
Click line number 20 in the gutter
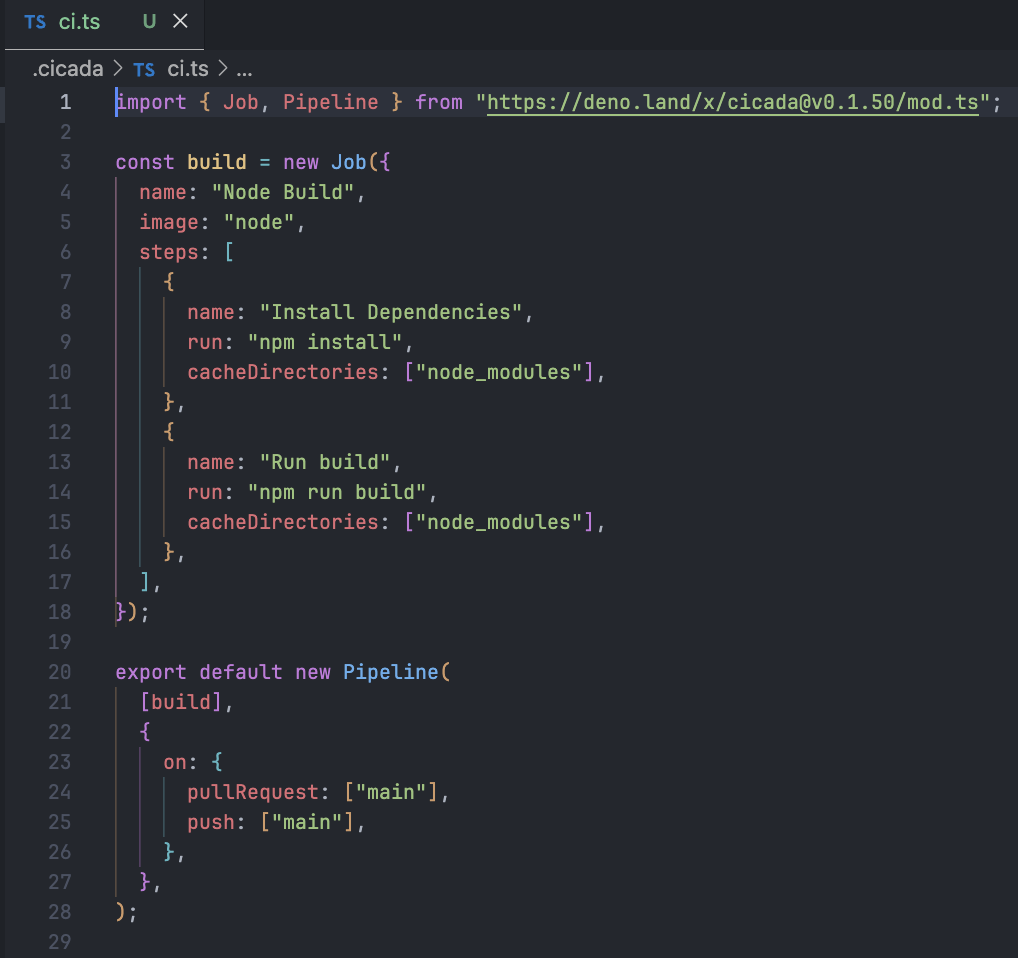tap(59, 672)
